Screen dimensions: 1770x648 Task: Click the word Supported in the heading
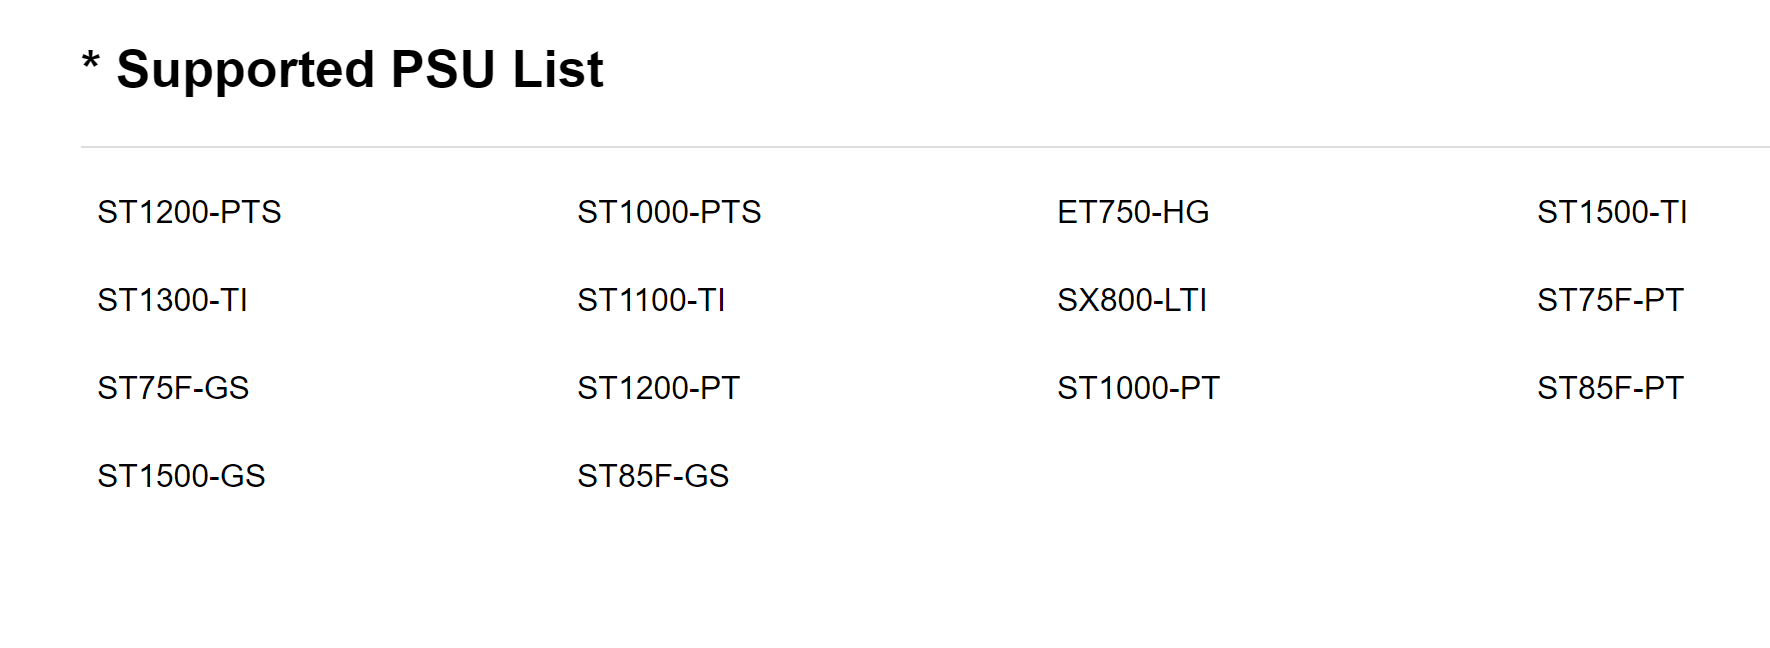[x=246, y=70]
